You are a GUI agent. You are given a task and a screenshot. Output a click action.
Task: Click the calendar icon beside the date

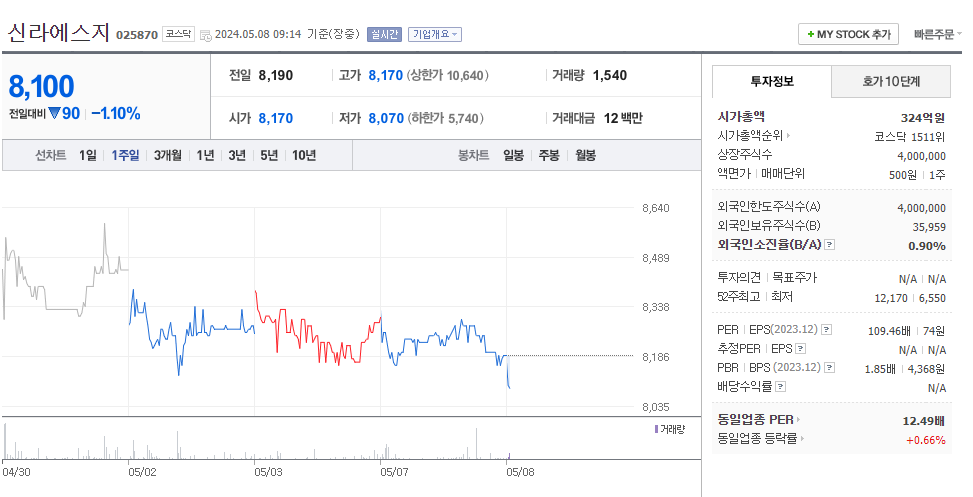(205, 35)
